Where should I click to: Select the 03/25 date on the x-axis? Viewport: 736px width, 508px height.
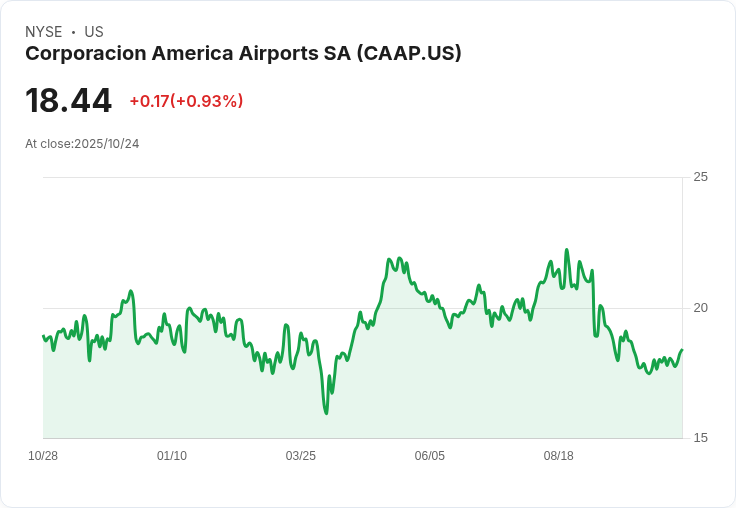click(300, 456)
